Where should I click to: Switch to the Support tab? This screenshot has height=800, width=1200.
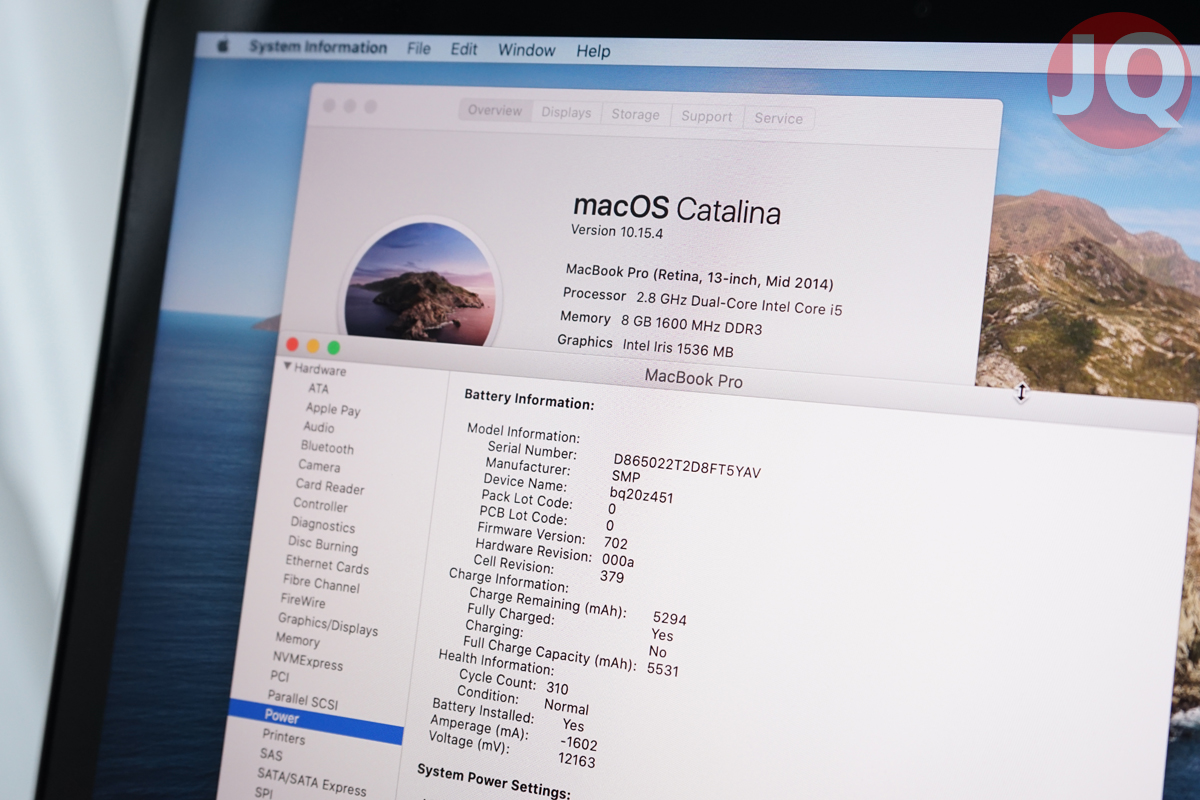[x=706, y=117]
